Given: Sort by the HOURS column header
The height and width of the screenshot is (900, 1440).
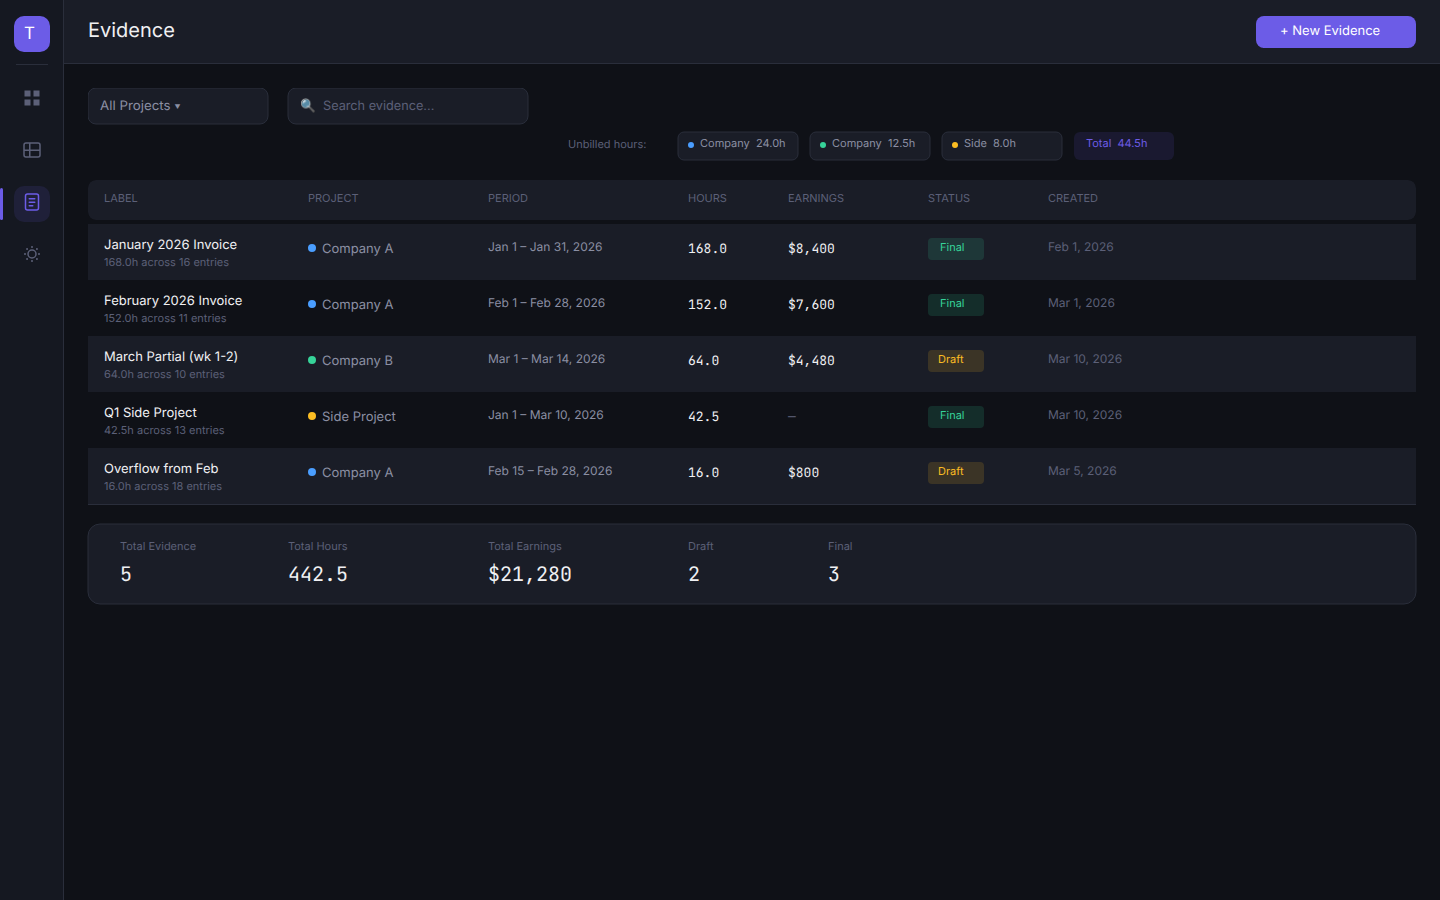Looking at the screenshot, I should click(x=707, y=199).
